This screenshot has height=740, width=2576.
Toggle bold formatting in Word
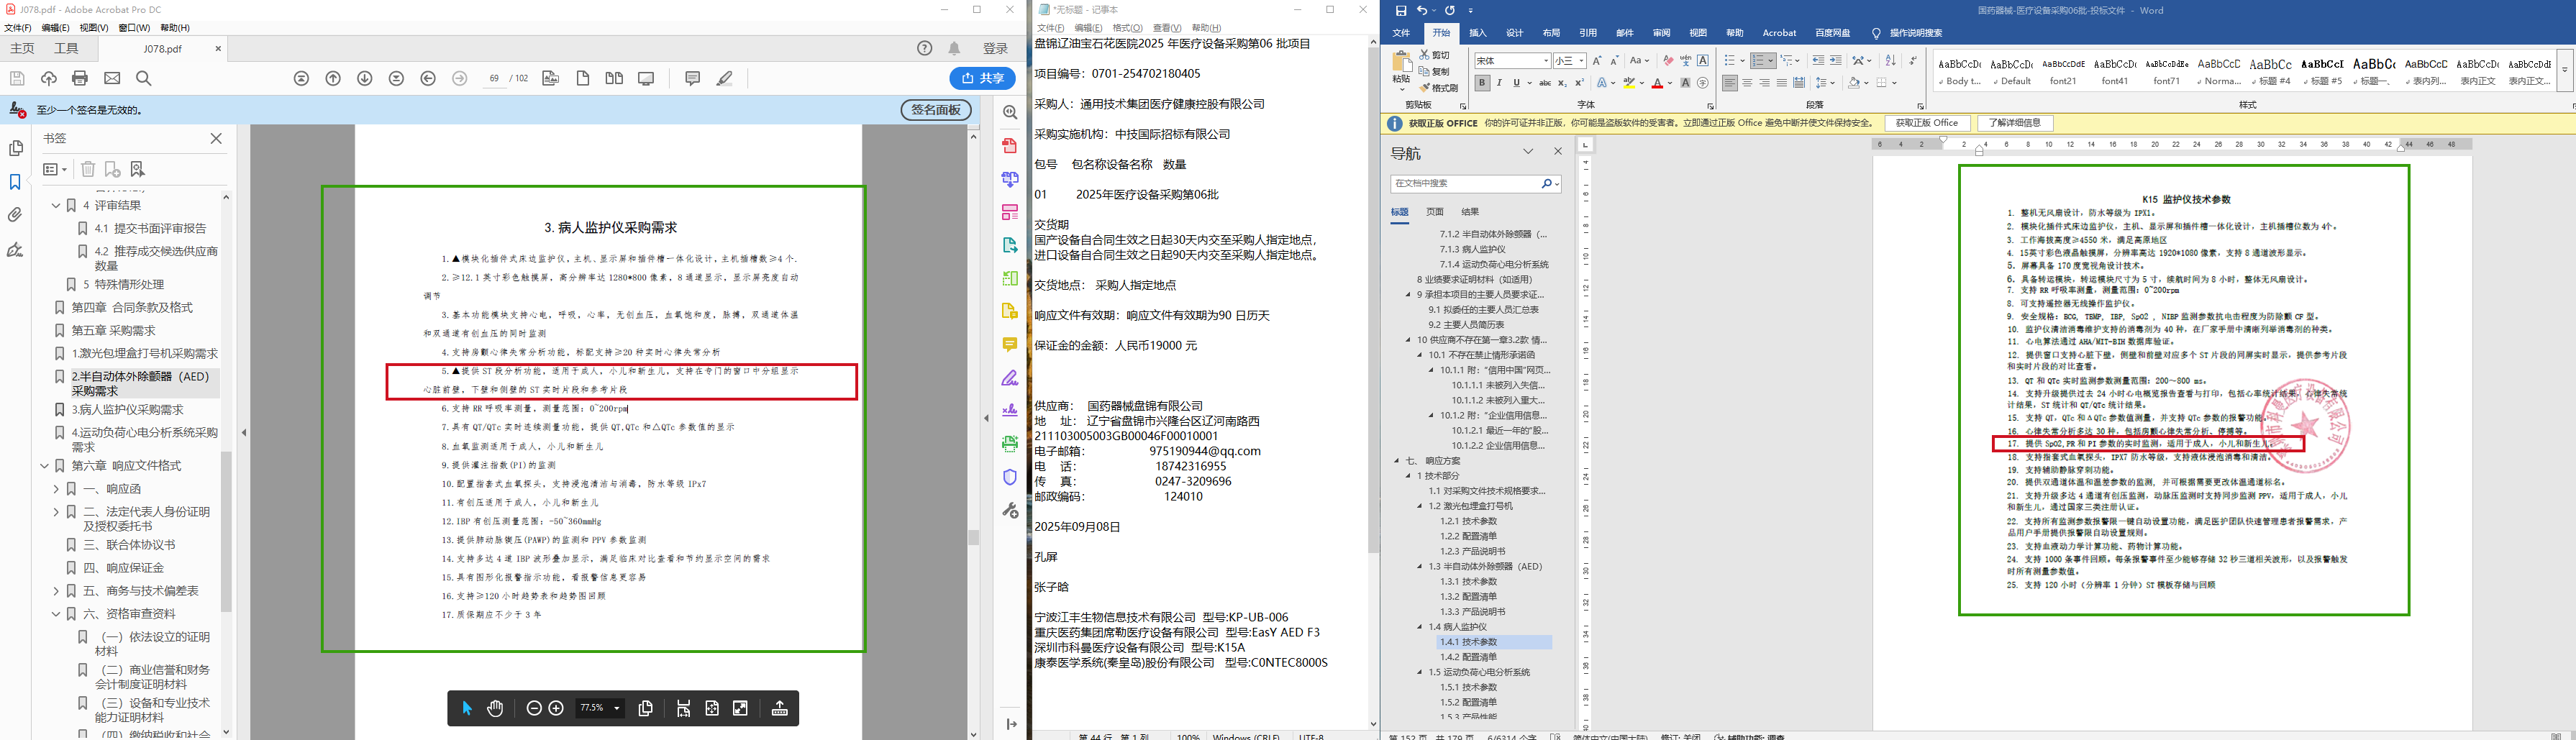(x=1482, y=83)
